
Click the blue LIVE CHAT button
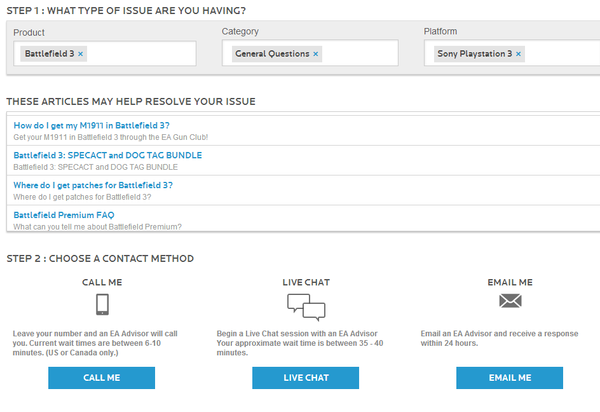[306, 378]
